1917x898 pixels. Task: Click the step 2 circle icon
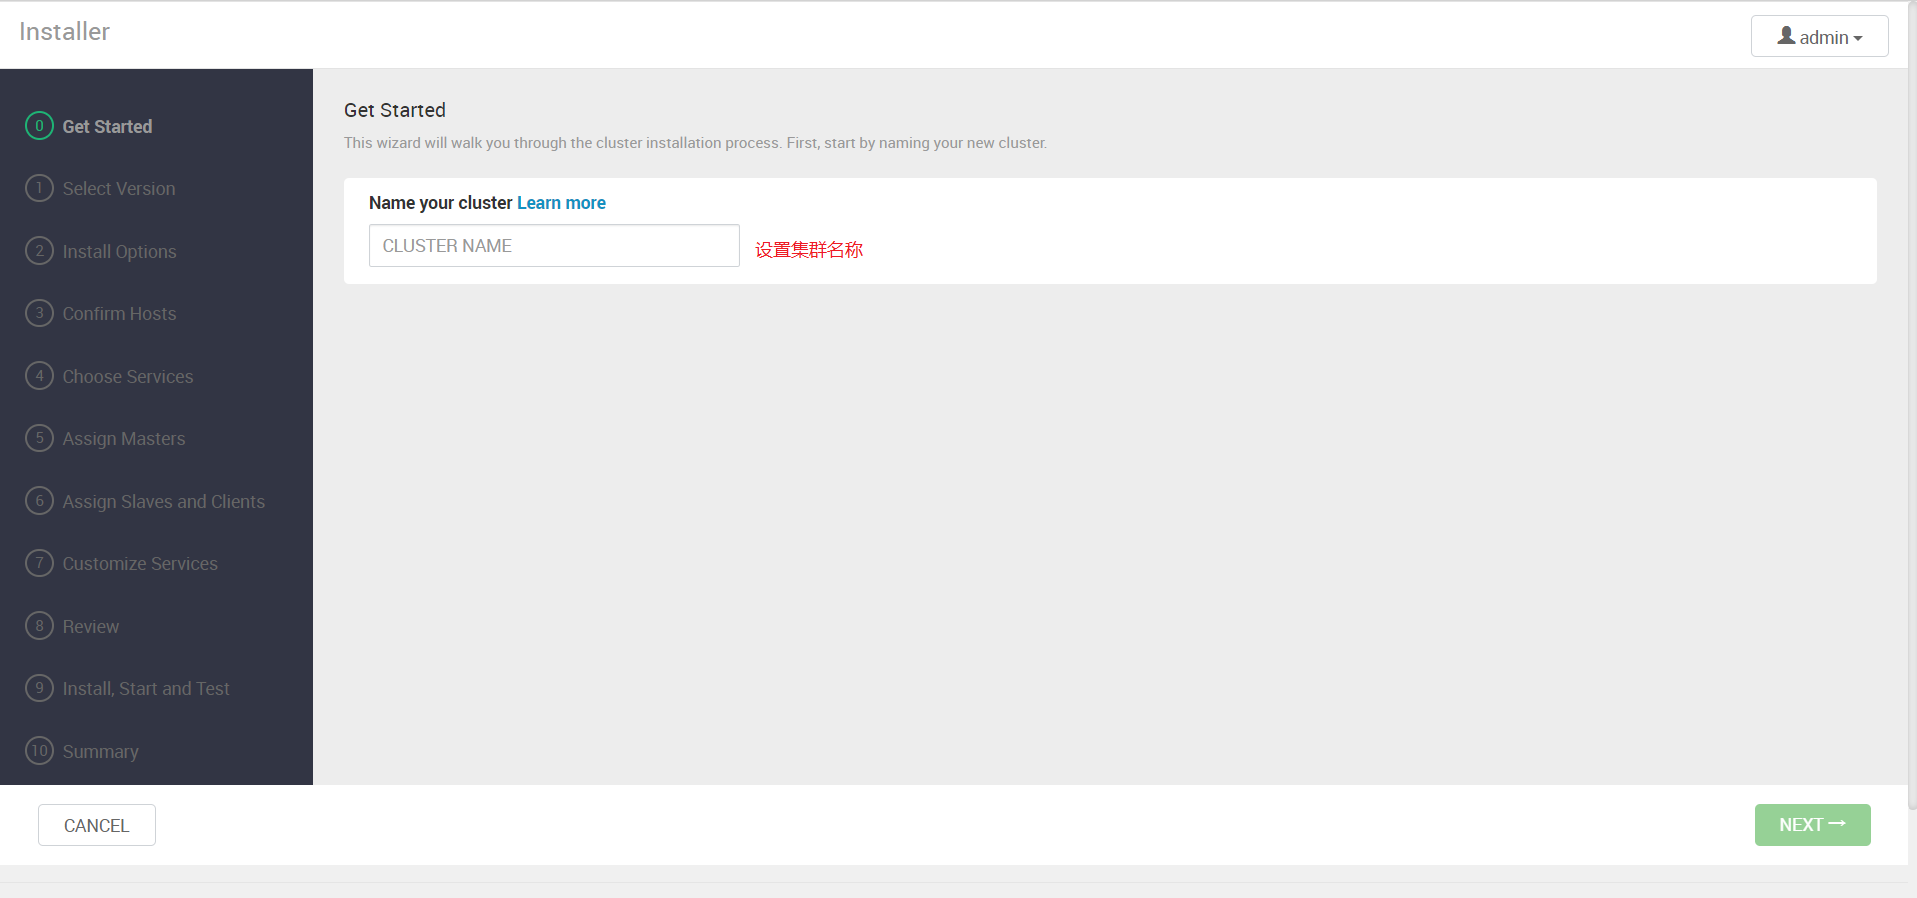click(x=39, y=251)
